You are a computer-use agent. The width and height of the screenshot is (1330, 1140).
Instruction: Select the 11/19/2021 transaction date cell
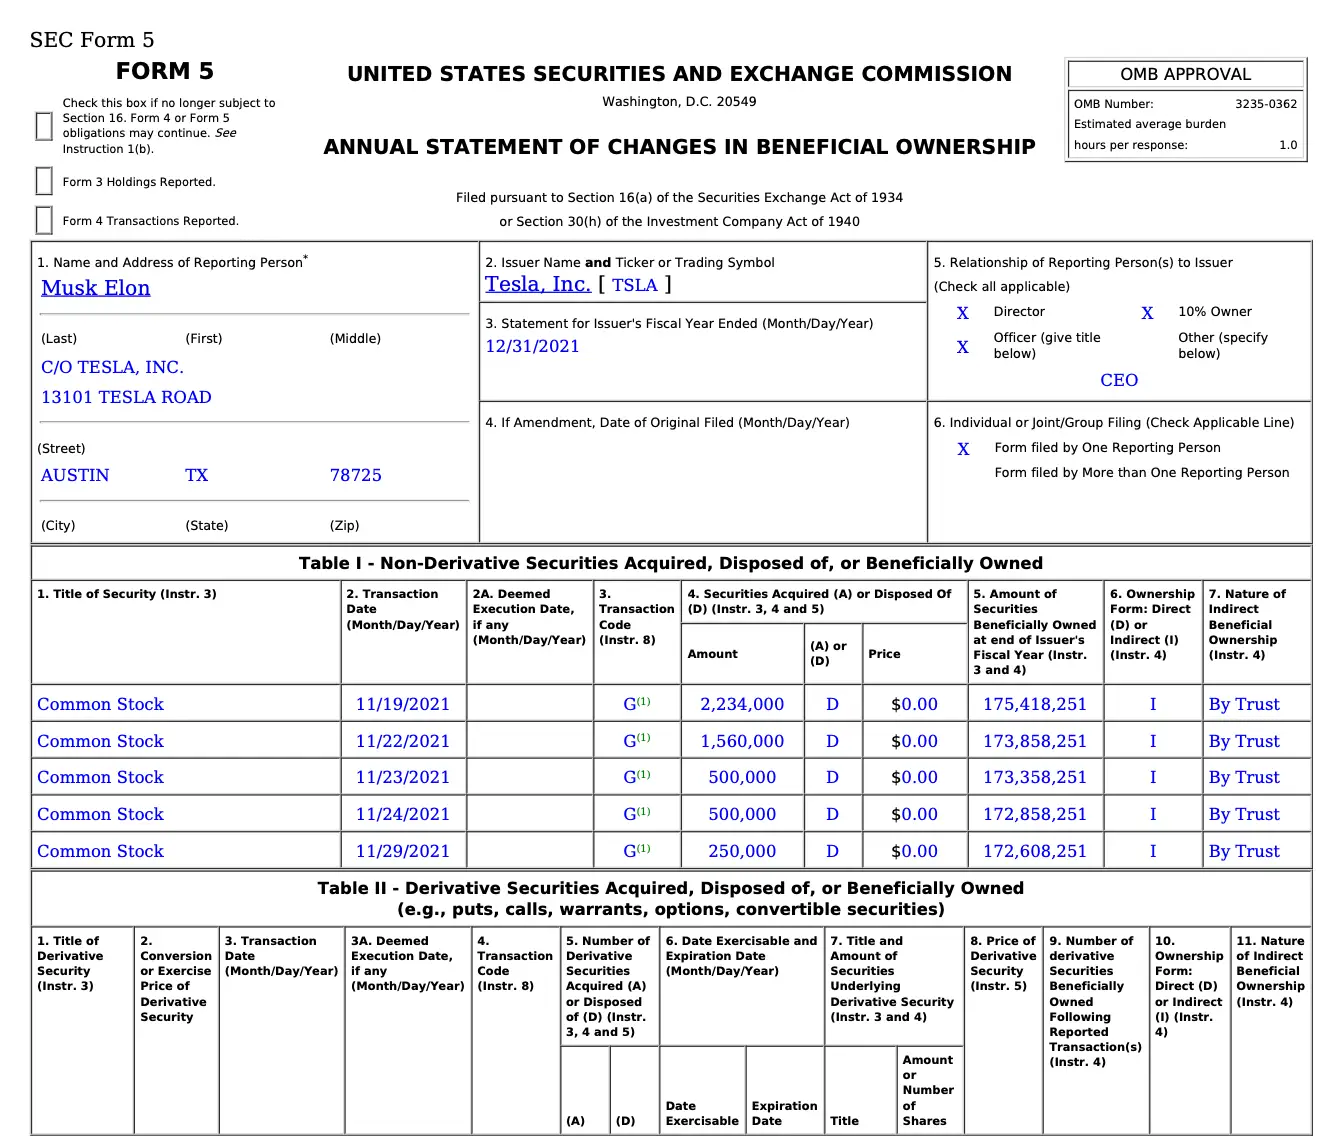[403, 704]
